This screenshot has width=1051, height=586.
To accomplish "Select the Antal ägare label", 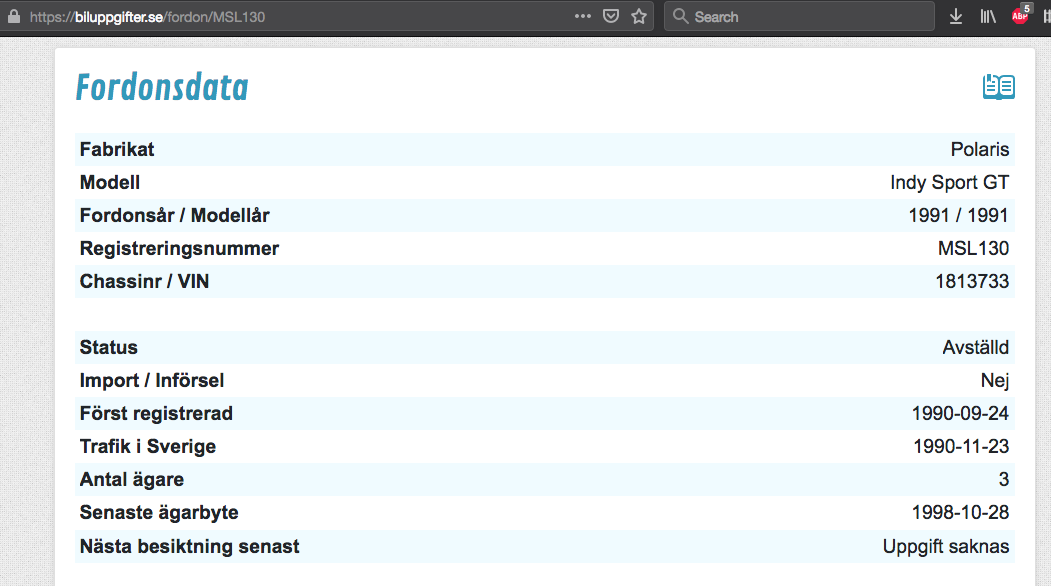I will (131, 479).
